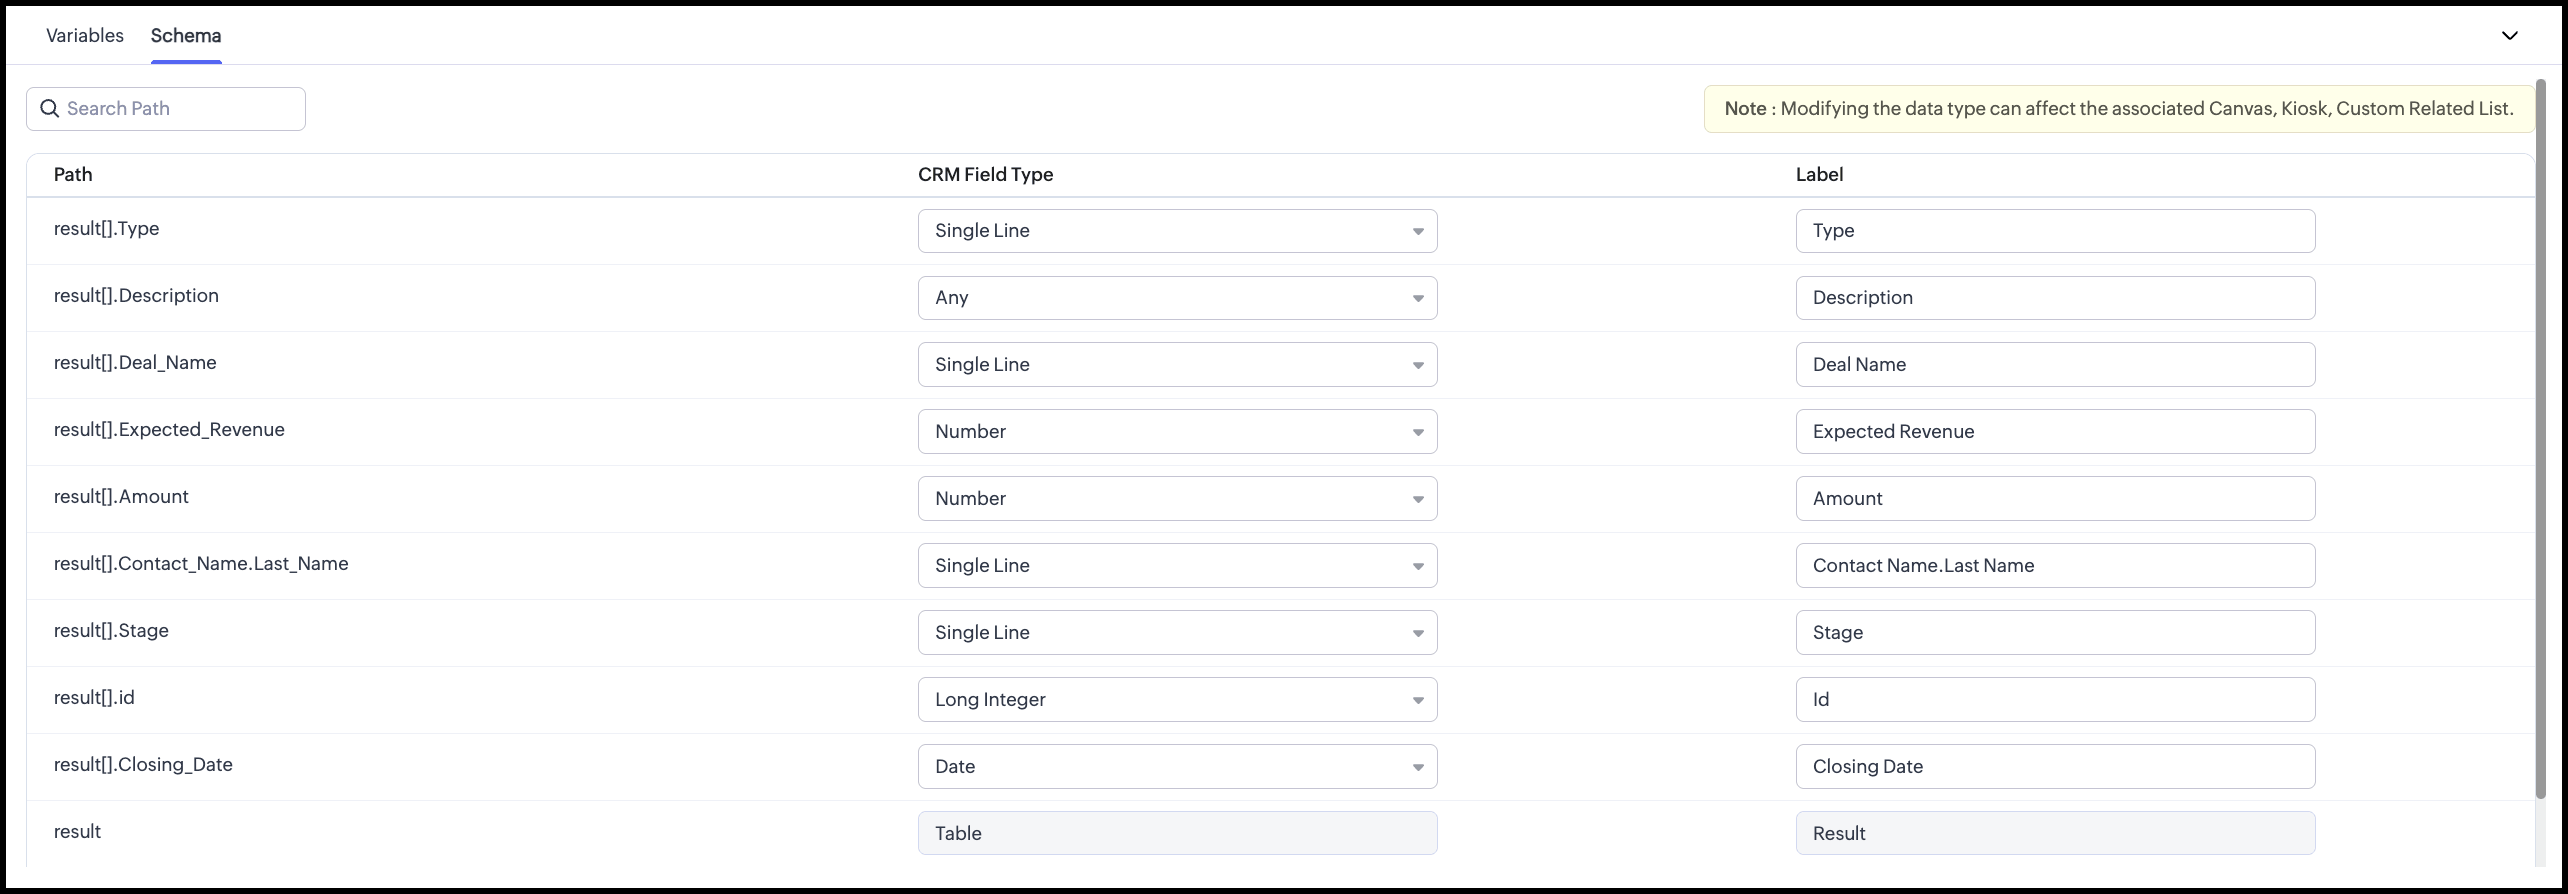Screen dimensions: 2568x894
Task: Focus the Search Path field
Action: pyautogui.click(x=180, y=108)
